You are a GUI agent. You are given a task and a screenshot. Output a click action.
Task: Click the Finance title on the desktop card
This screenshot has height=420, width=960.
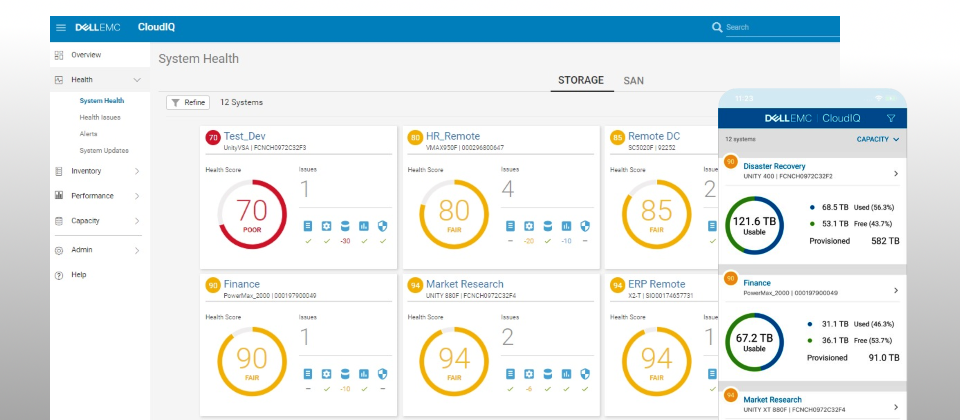242,284
